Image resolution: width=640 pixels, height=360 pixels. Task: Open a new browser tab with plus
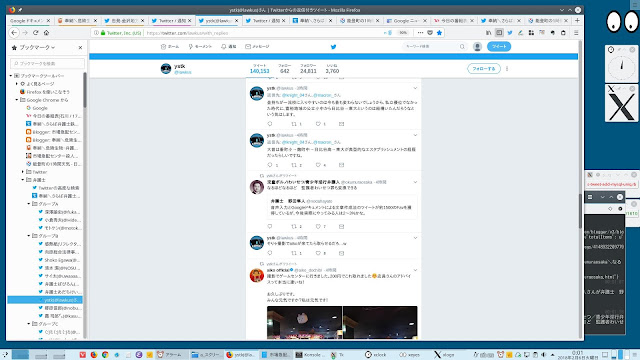(x=577, y=20)
